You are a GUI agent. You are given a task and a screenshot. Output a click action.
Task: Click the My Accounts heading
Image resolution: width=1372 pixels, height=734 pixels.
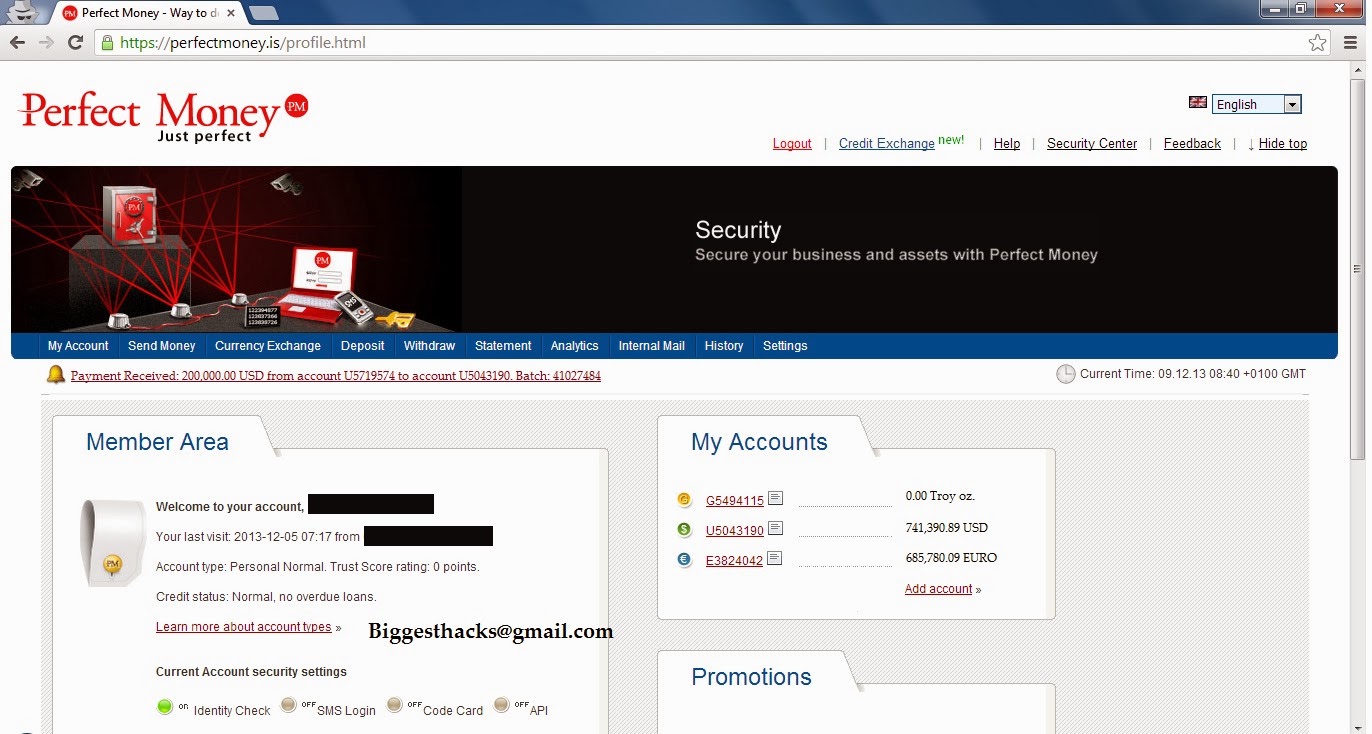pyautogui.click(x=759, y=442)
